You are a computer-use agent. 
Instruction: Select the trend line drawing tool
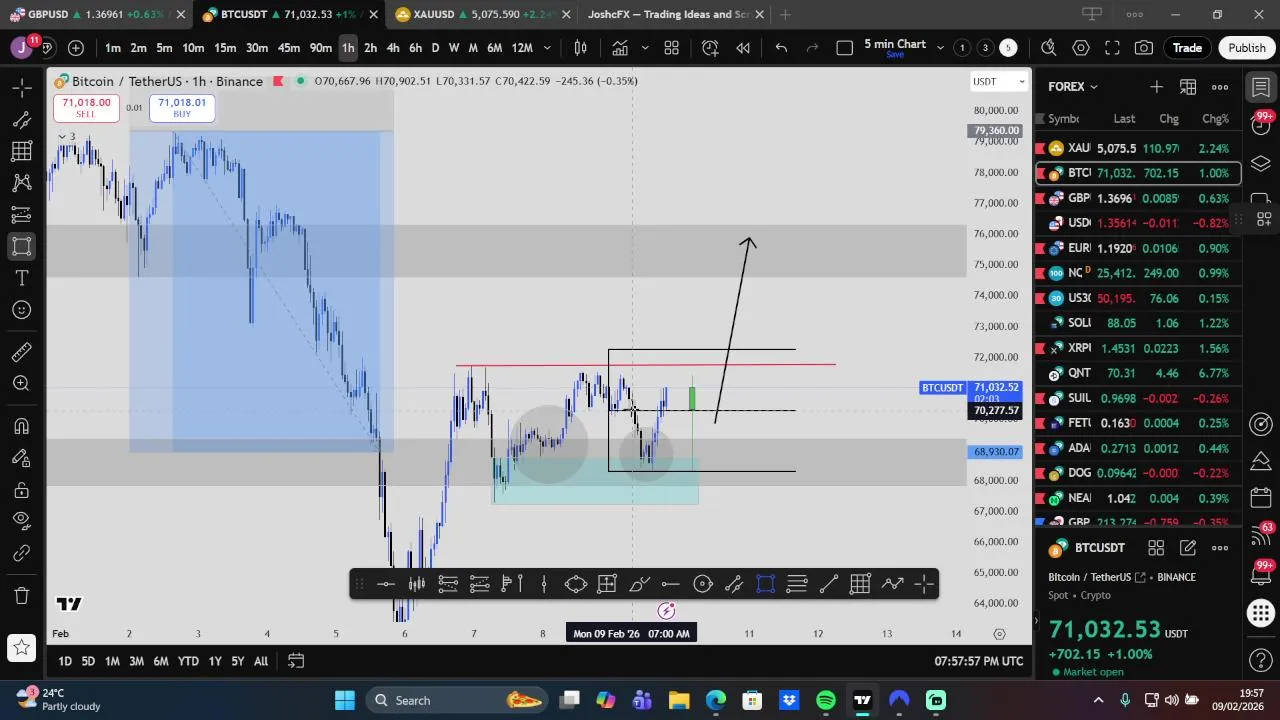tap(21, 120)
